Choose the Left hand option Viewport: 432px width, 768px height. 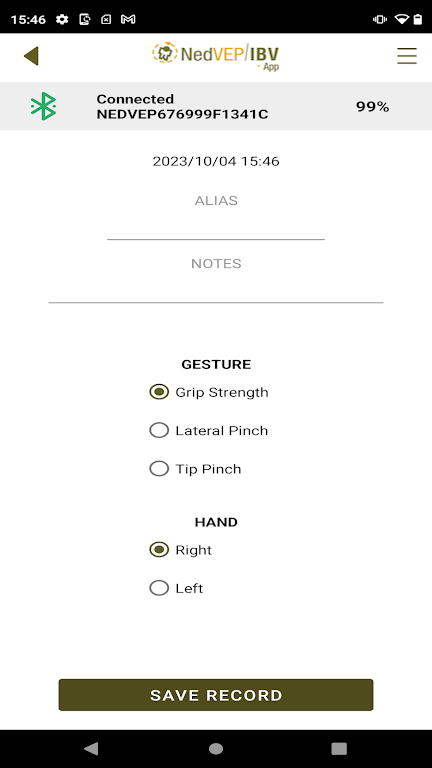(x=176, y=588)
